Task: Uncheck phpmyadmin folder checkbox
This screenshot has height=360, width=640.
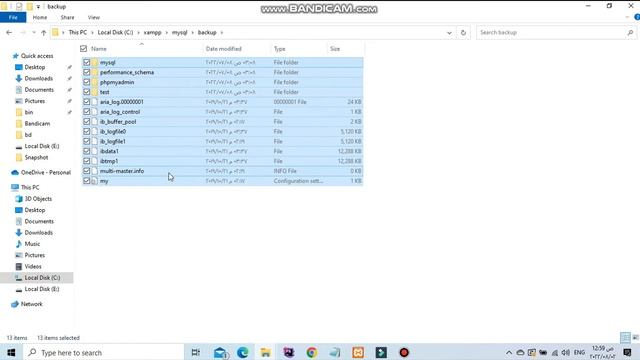Action: [87, 82]
